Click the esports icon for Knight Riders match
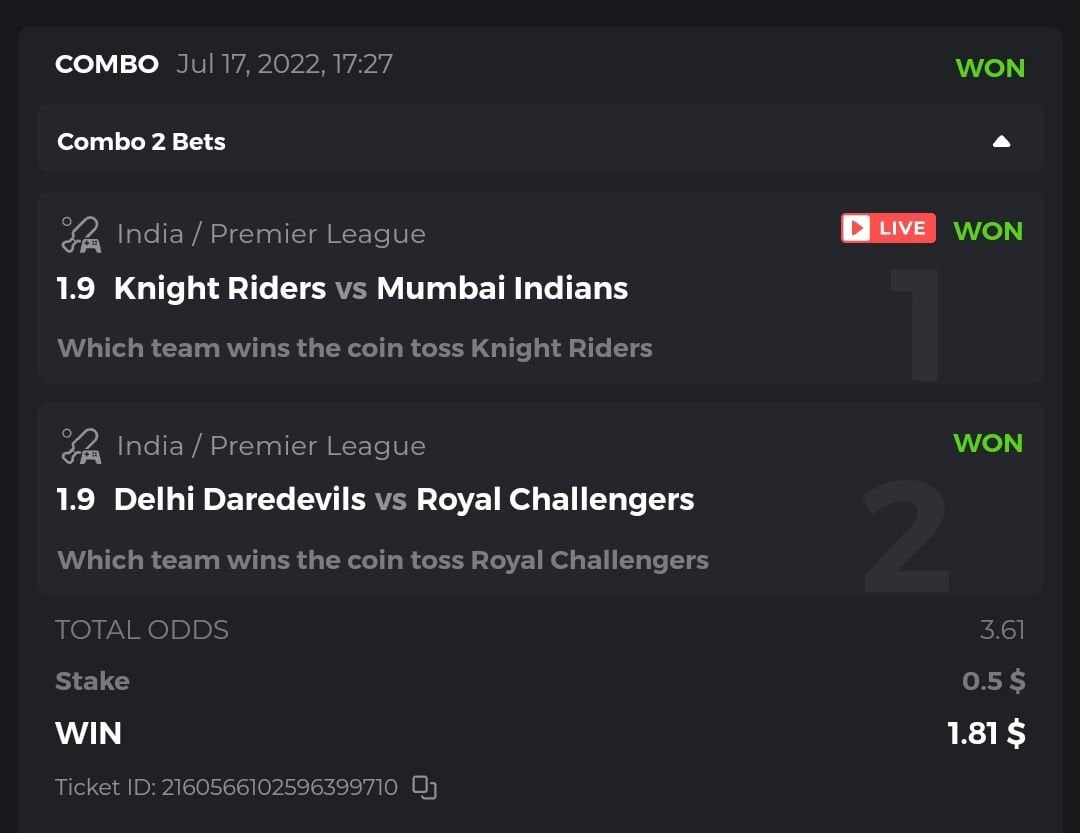Screen dimensions: 1080x833 (80, 234)
